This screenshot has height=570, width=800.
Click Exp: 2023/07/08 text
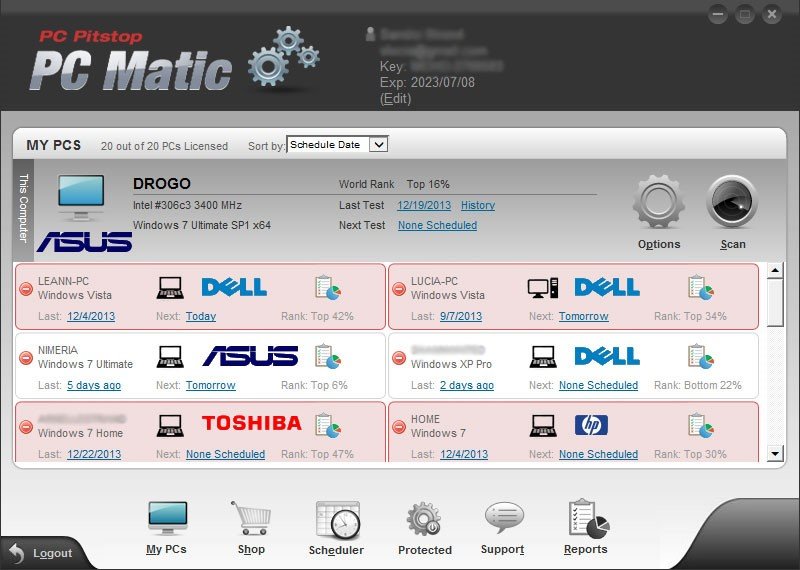(427, 82)
